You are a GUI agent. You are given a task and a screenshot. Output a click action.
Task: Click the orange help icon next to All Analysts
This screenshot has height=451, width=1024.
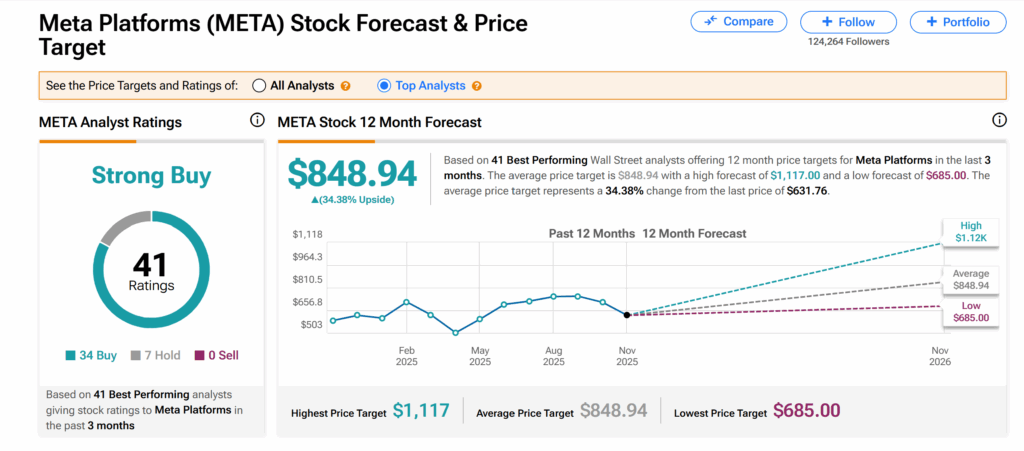[x=345, y=86]
